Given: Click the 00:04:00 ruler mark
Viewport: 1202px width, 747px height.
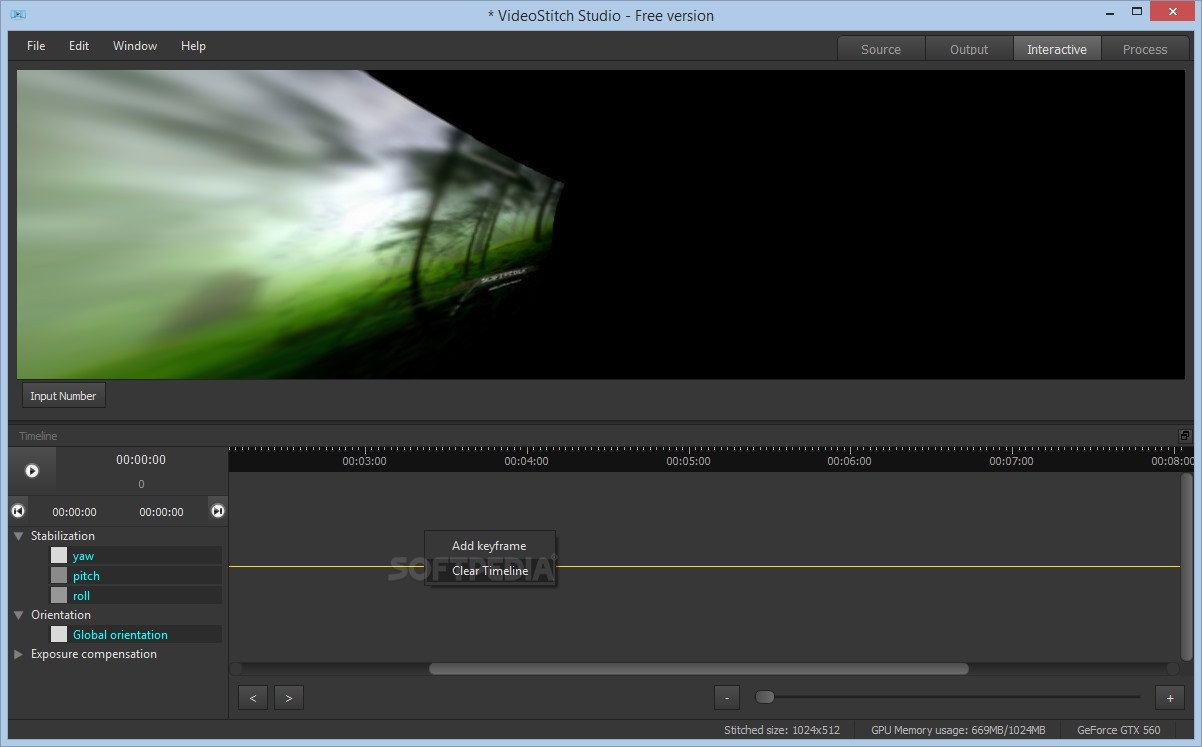Looking at the screenshot, I should (x=526, y=461).
